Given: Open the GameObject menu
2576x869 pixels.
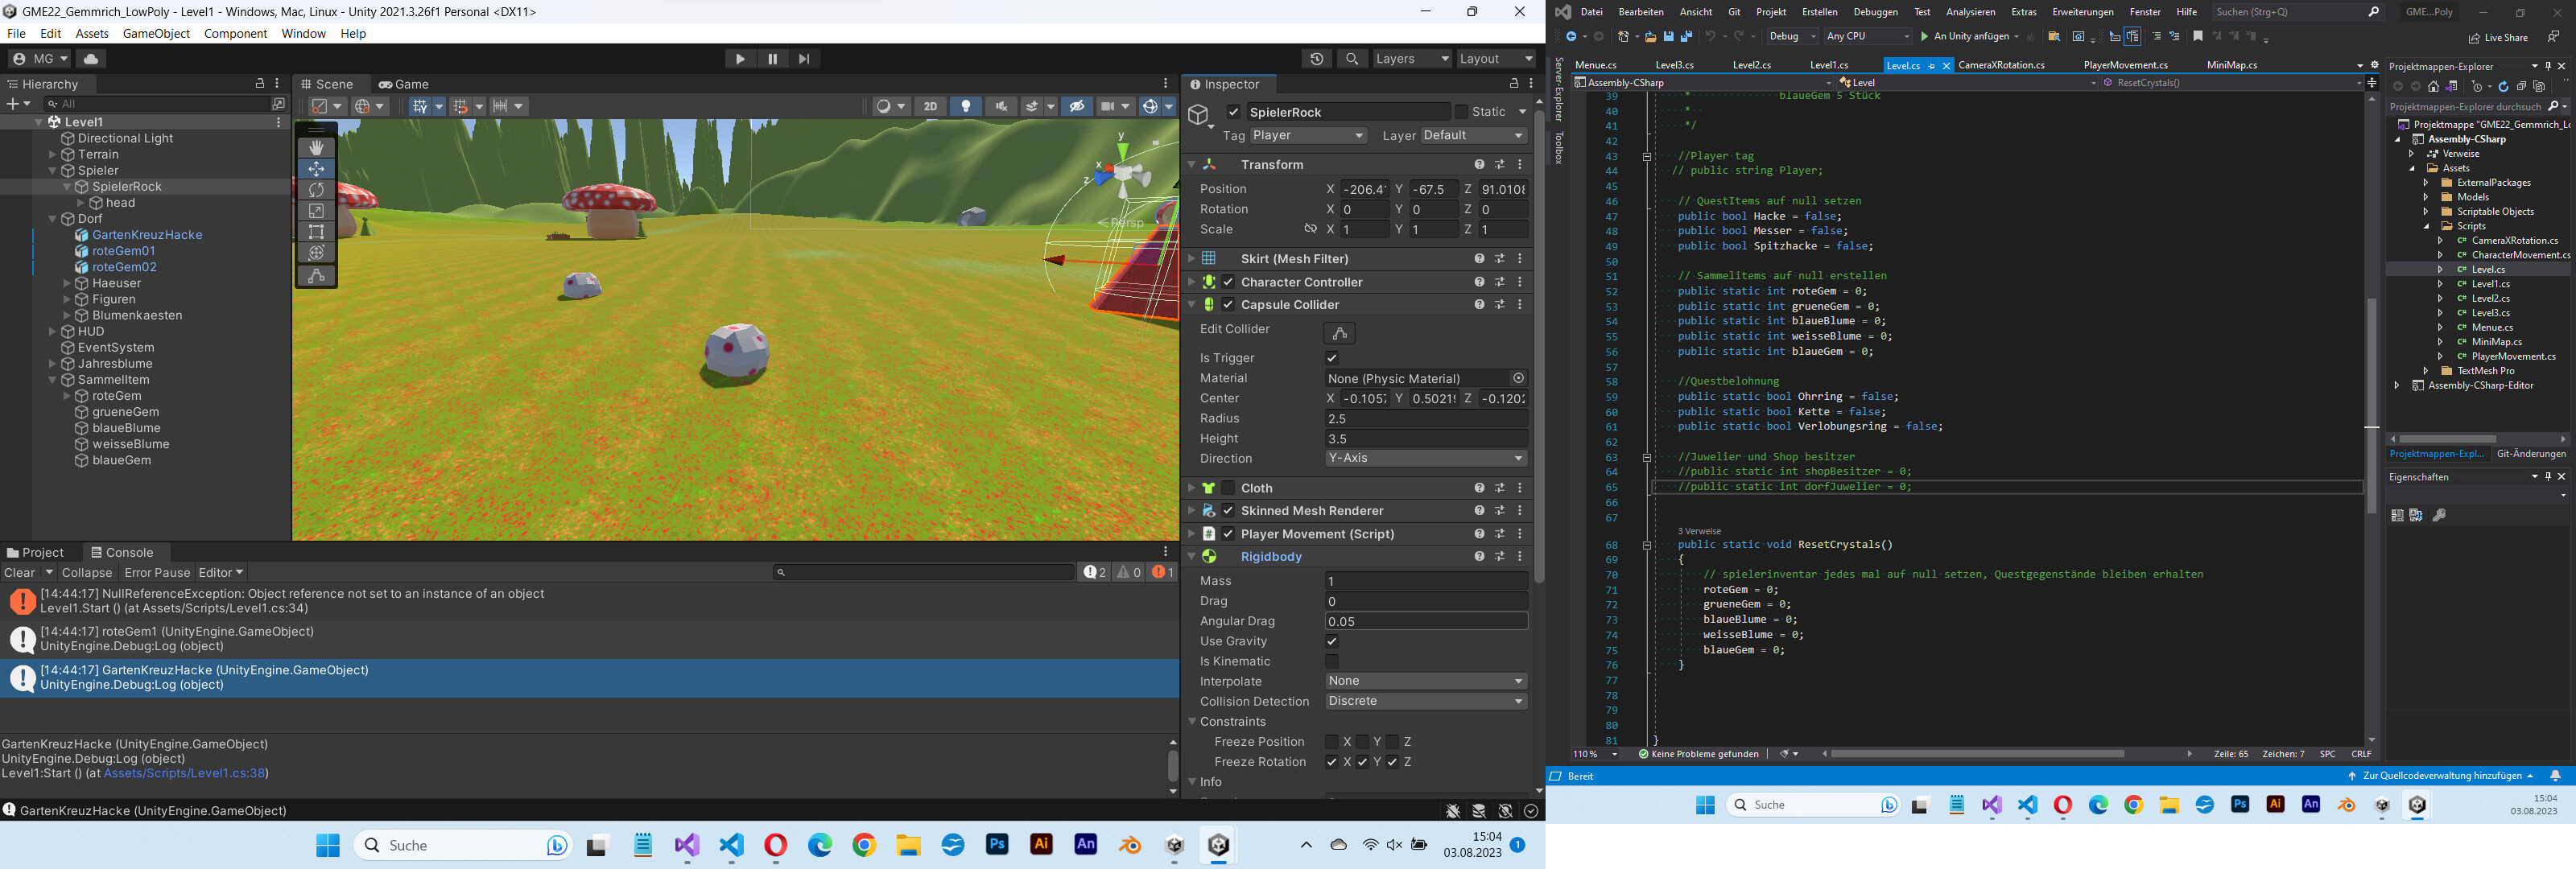Looking at the screenshot, I should coord(156,33).
